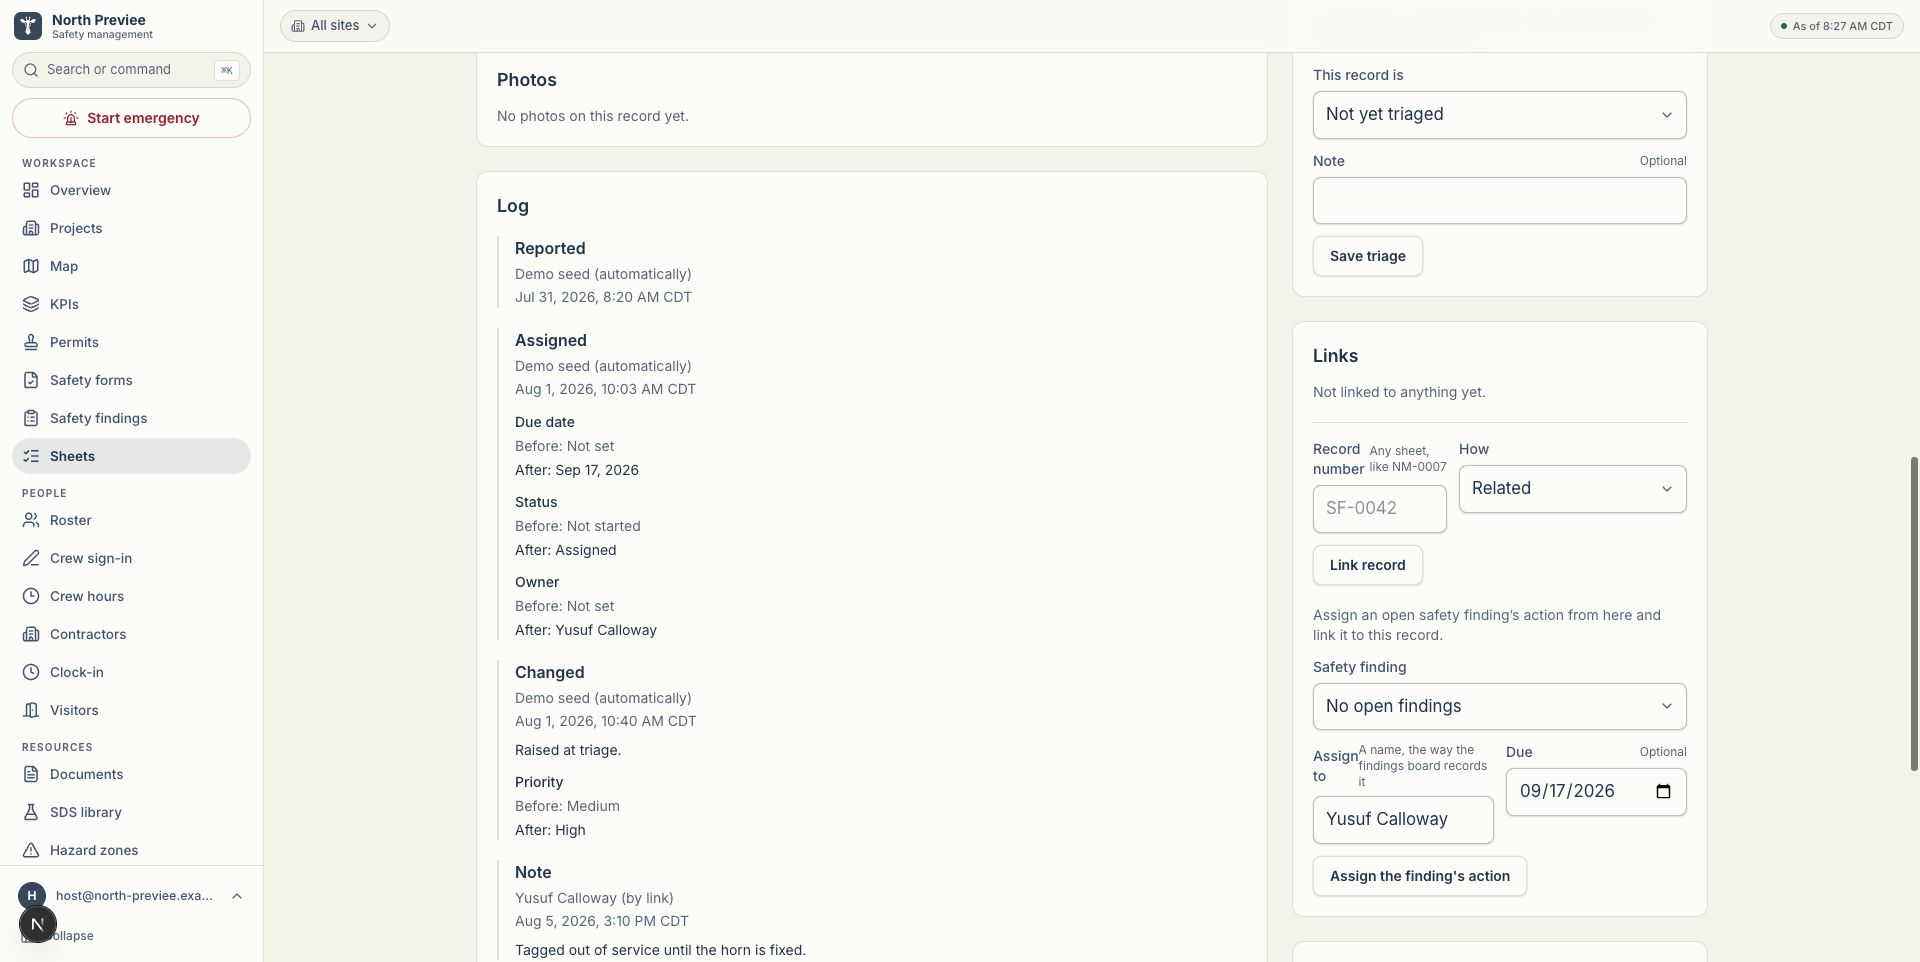Click the Safety findings clipboard icon
Screen dimensions: 1920x962
(31, 418)
